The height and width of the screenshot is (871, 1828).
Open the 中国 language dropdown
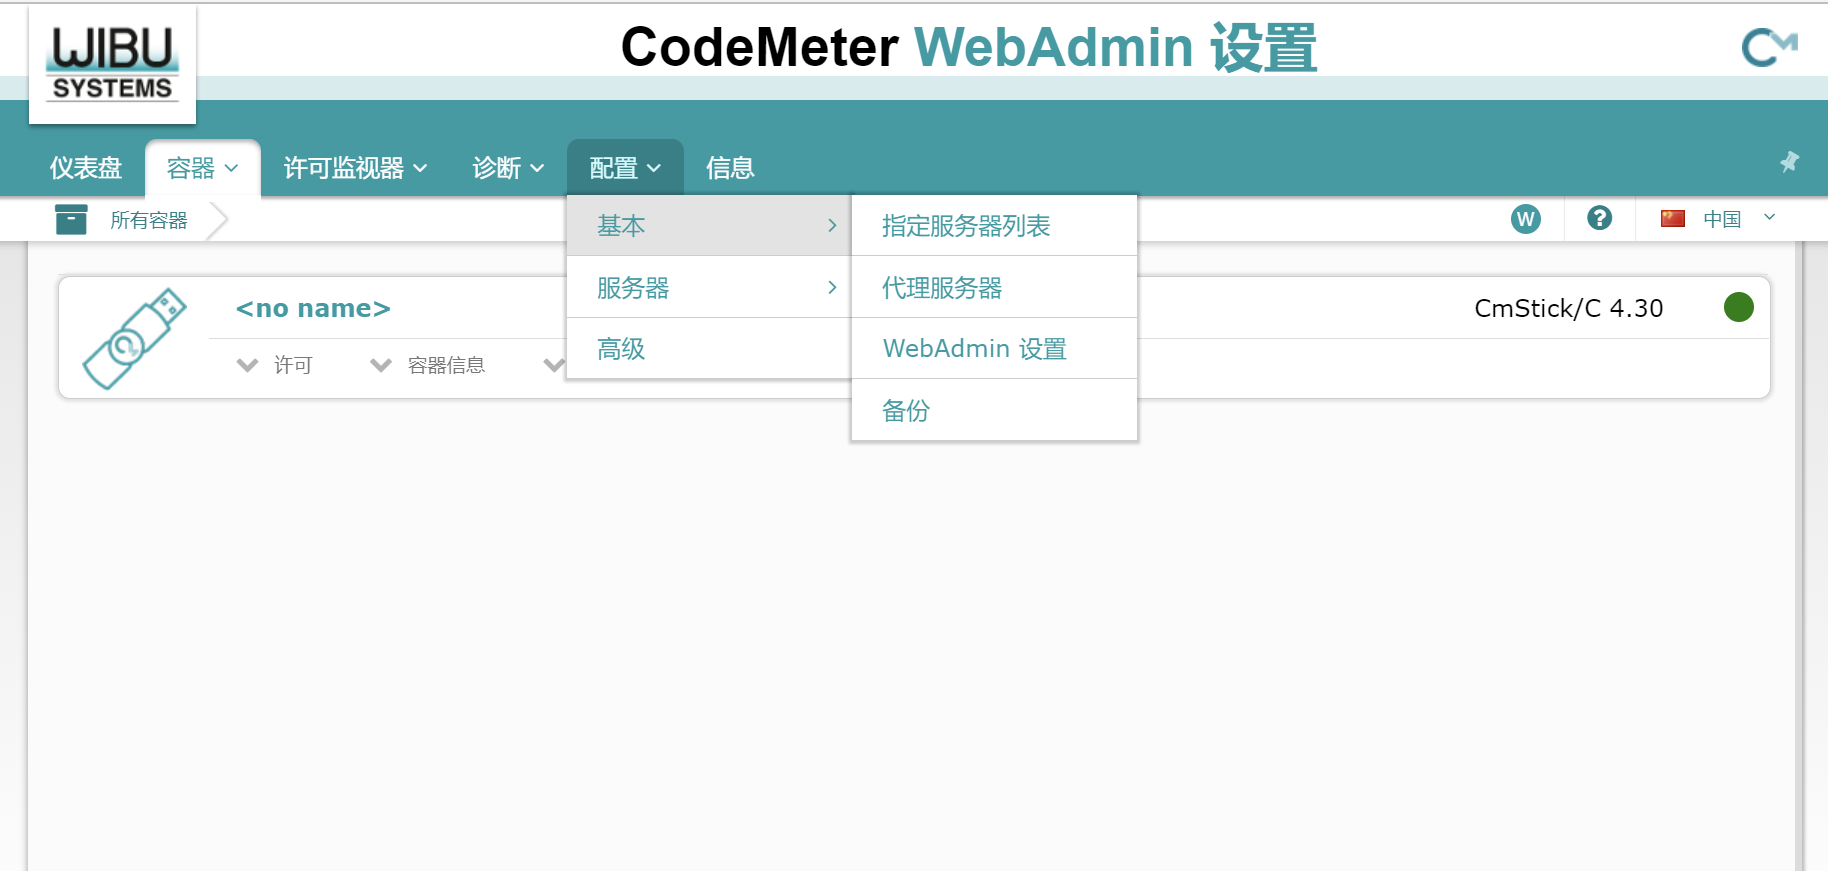[x=1735, y=219]
